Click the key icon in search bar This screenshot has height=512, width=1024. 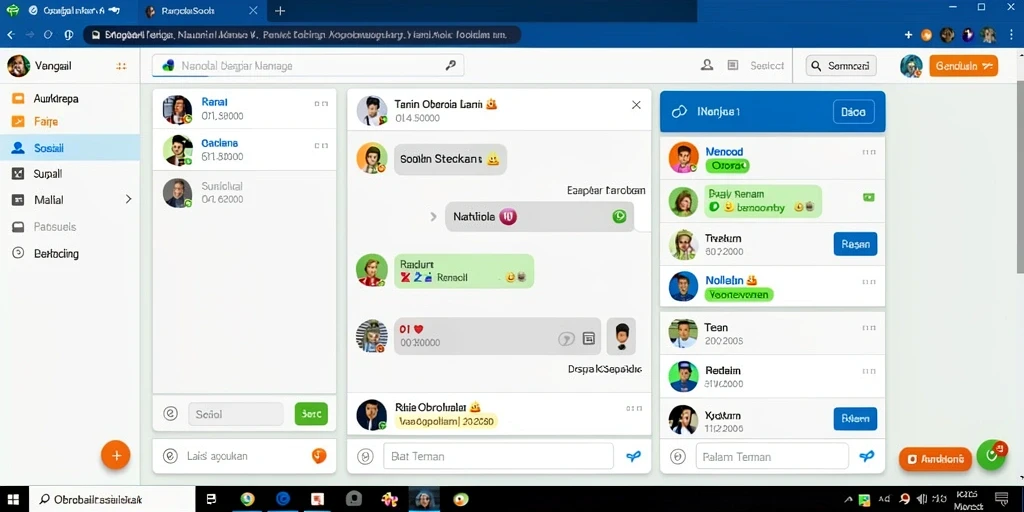coord(451,65)
